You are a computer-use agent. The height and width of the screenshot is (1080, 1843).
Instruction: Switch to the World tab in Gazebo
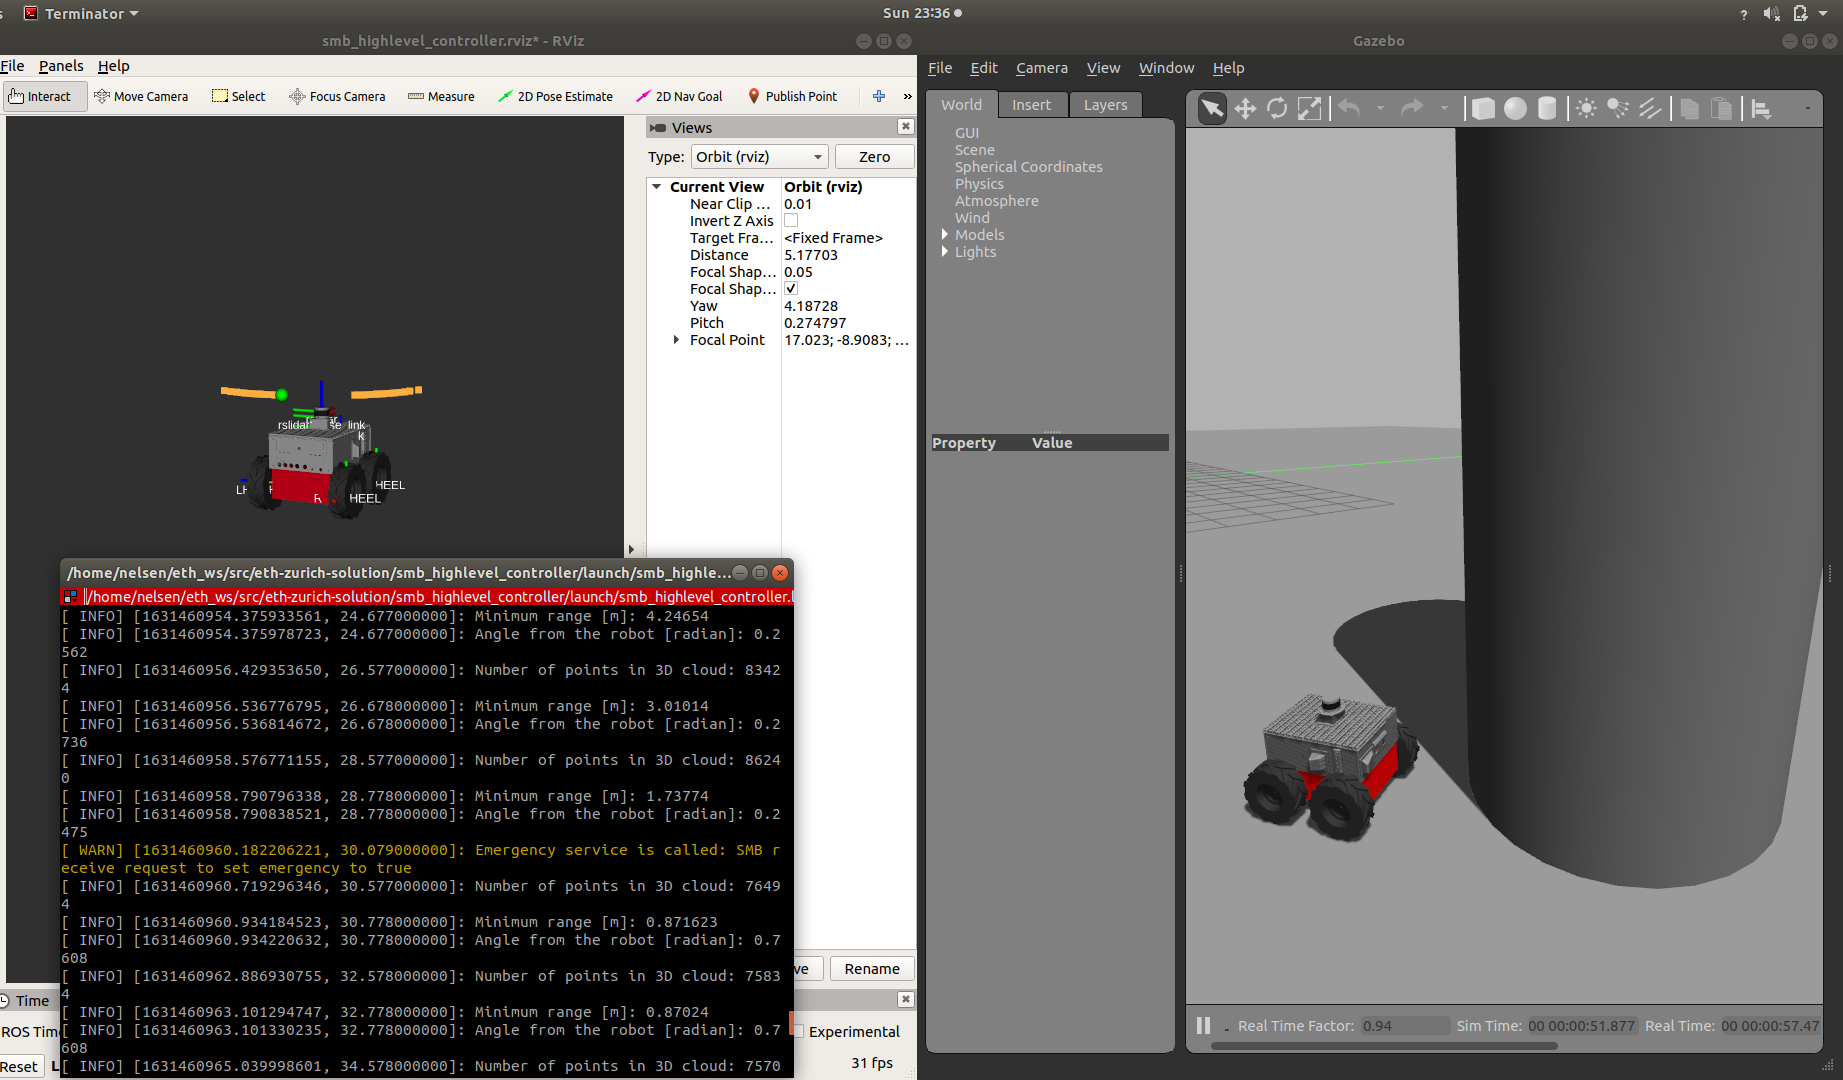(961, 105)
